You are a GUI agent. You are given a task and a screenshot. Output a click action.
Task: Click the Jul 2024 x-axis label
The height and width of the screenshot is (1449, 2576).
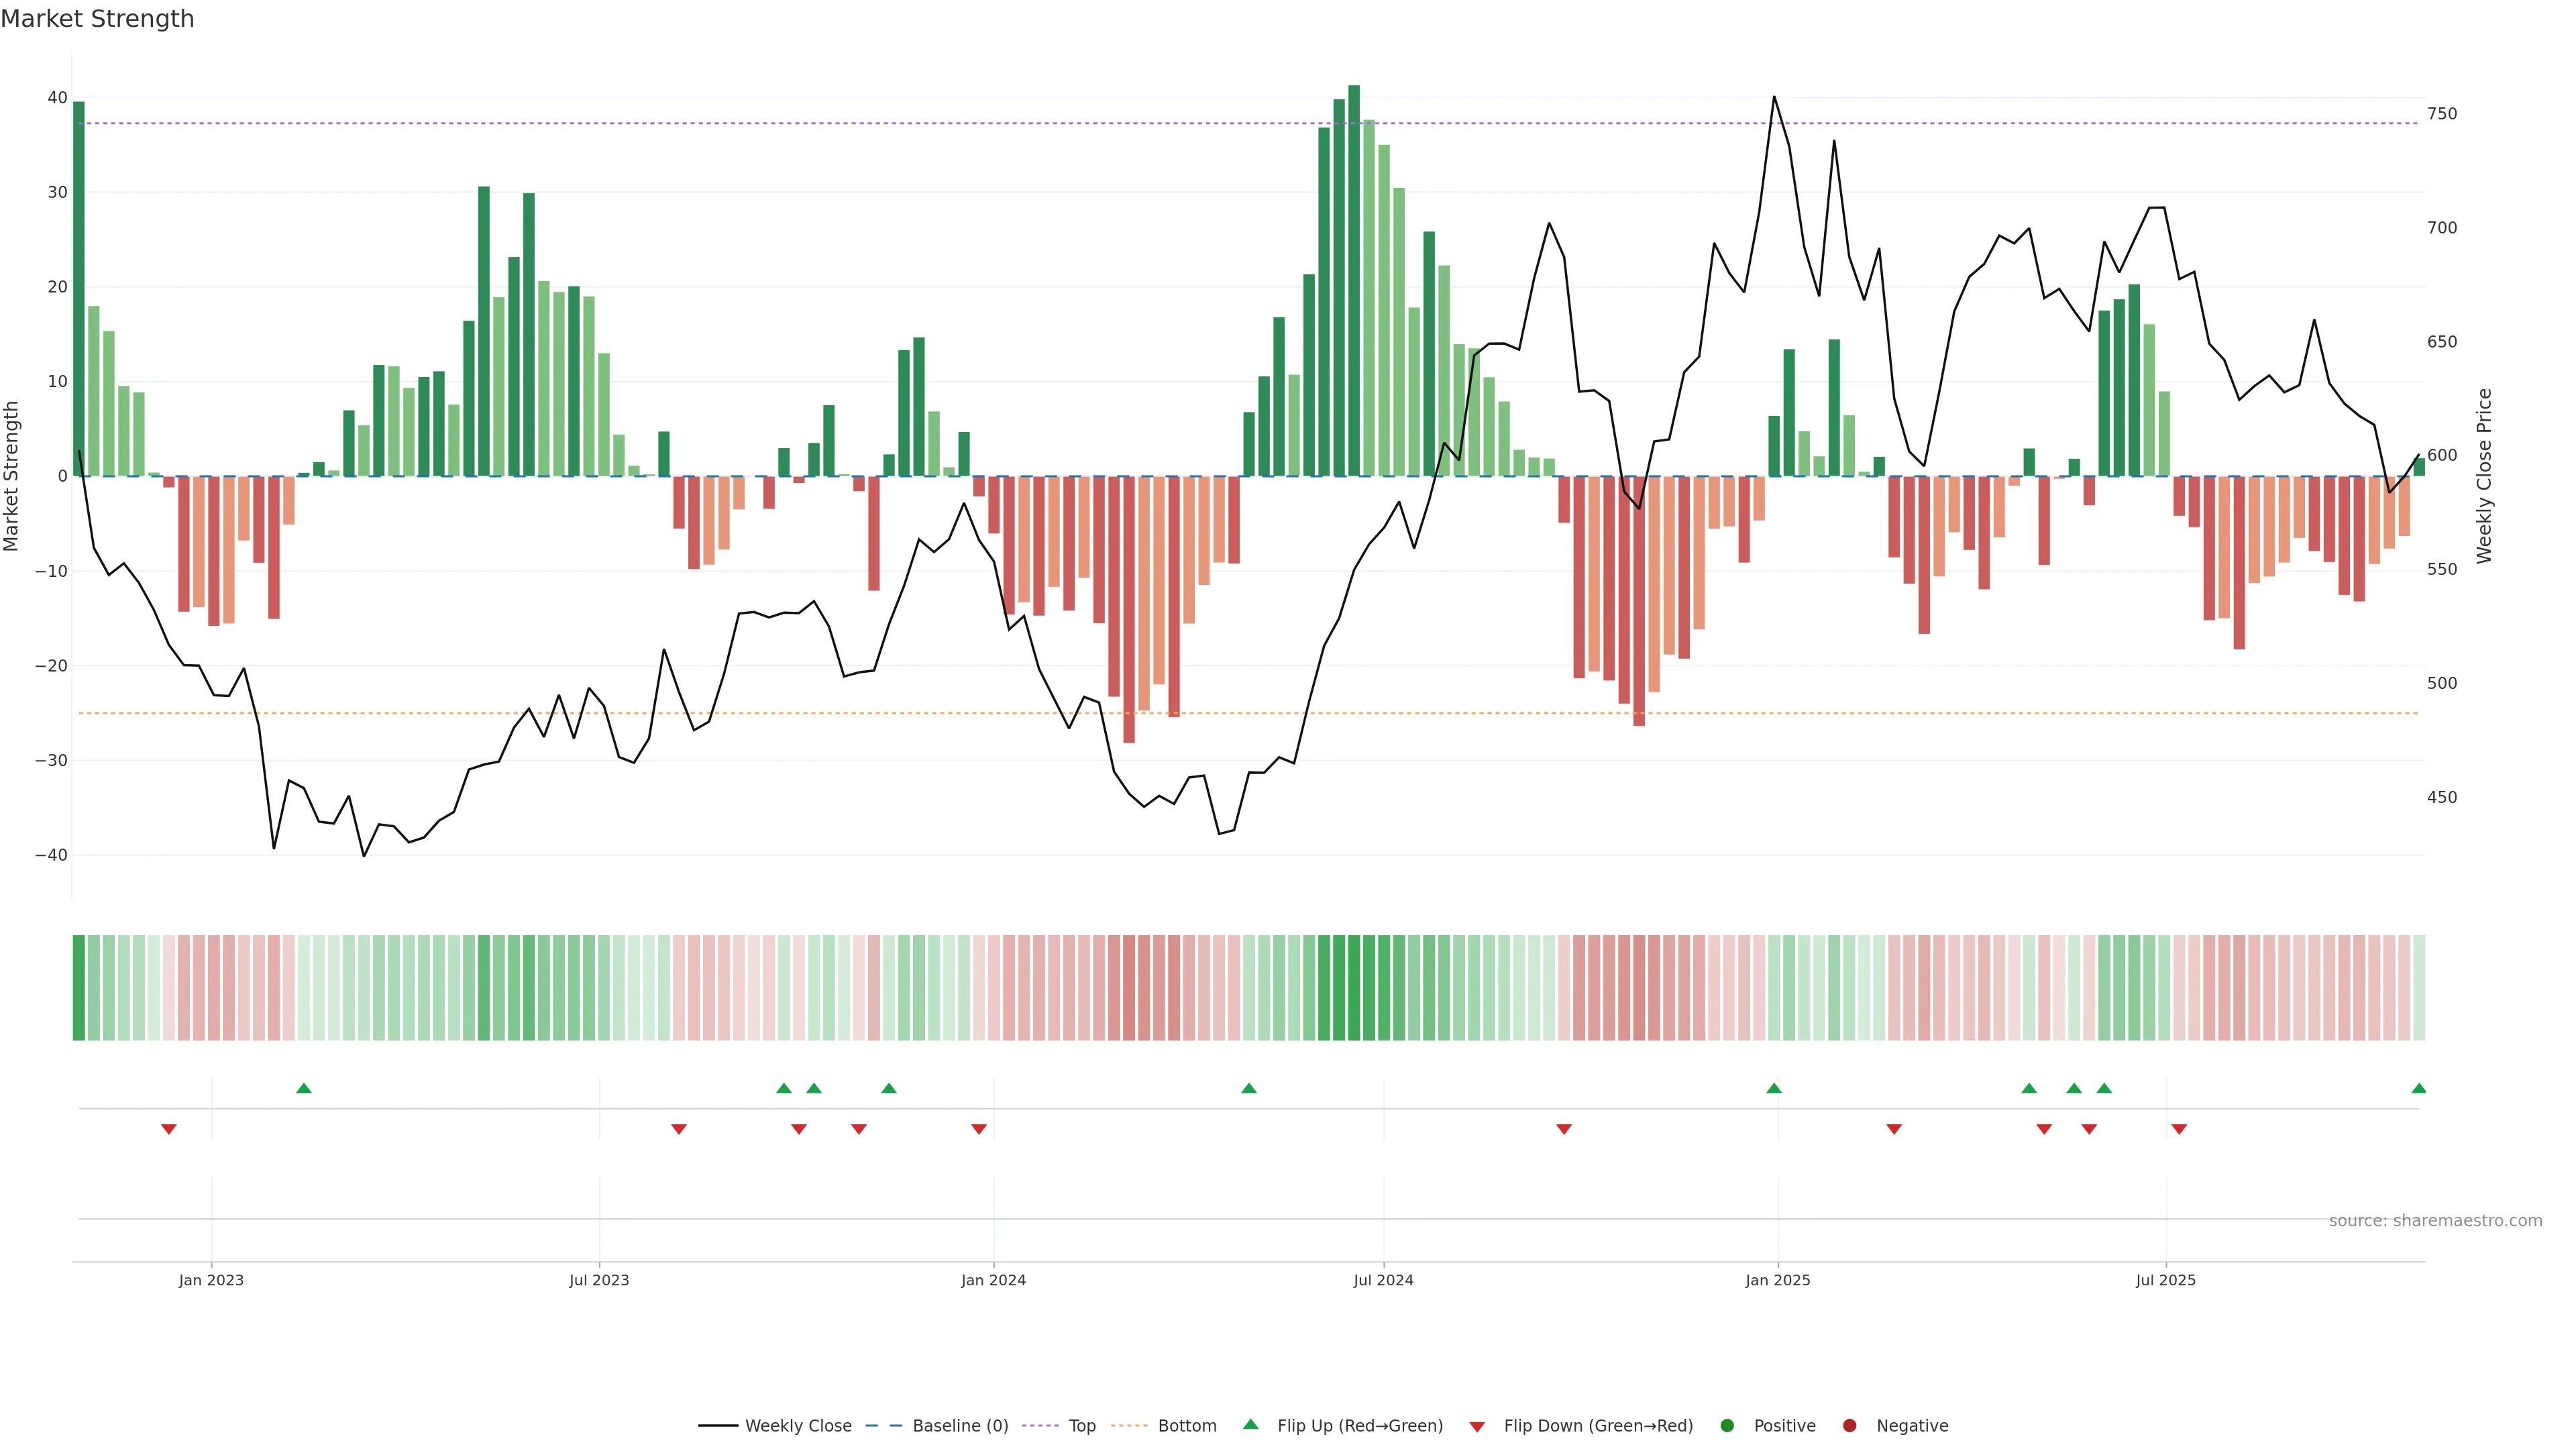[x=1383, y=1280]
